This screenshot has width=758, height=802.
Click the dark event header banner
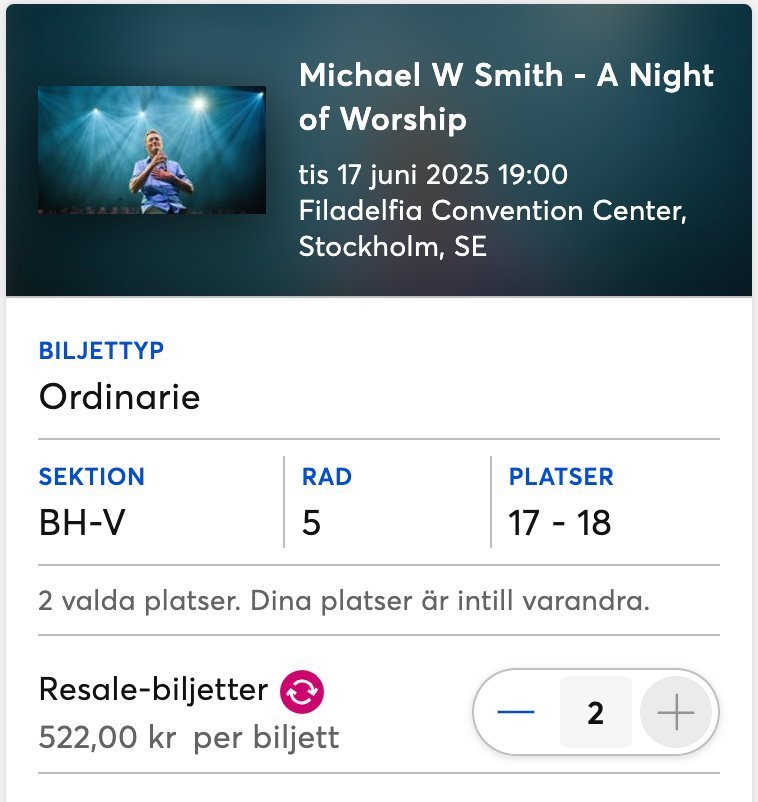coord(379,150)
